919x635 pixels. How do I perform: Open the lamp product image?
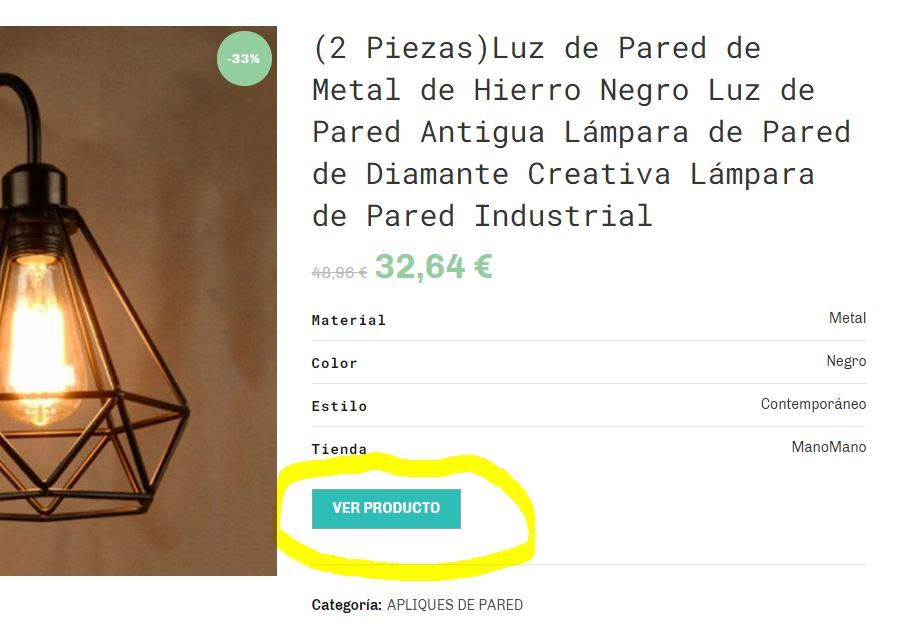click(x=138, y=301)
